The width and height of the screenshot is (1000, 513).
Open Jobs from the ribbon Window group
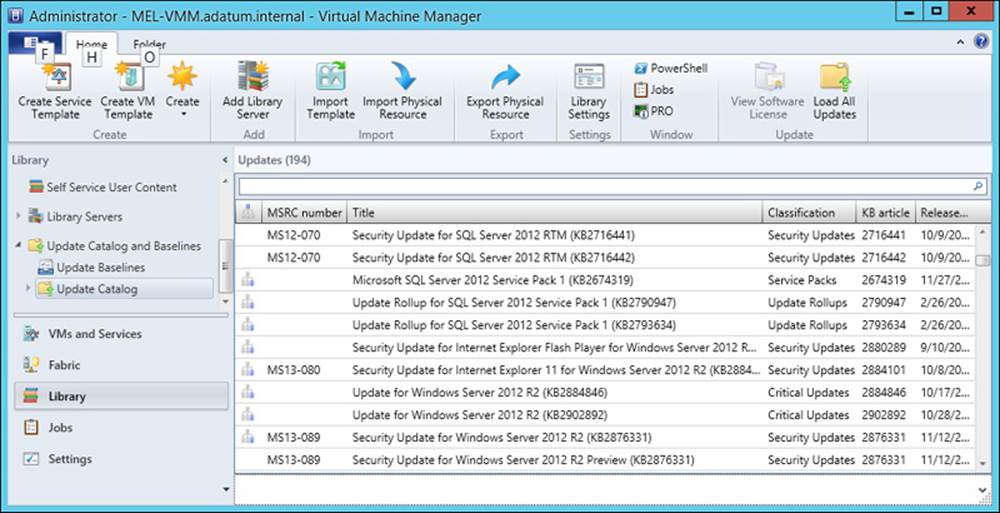(654, 89)
